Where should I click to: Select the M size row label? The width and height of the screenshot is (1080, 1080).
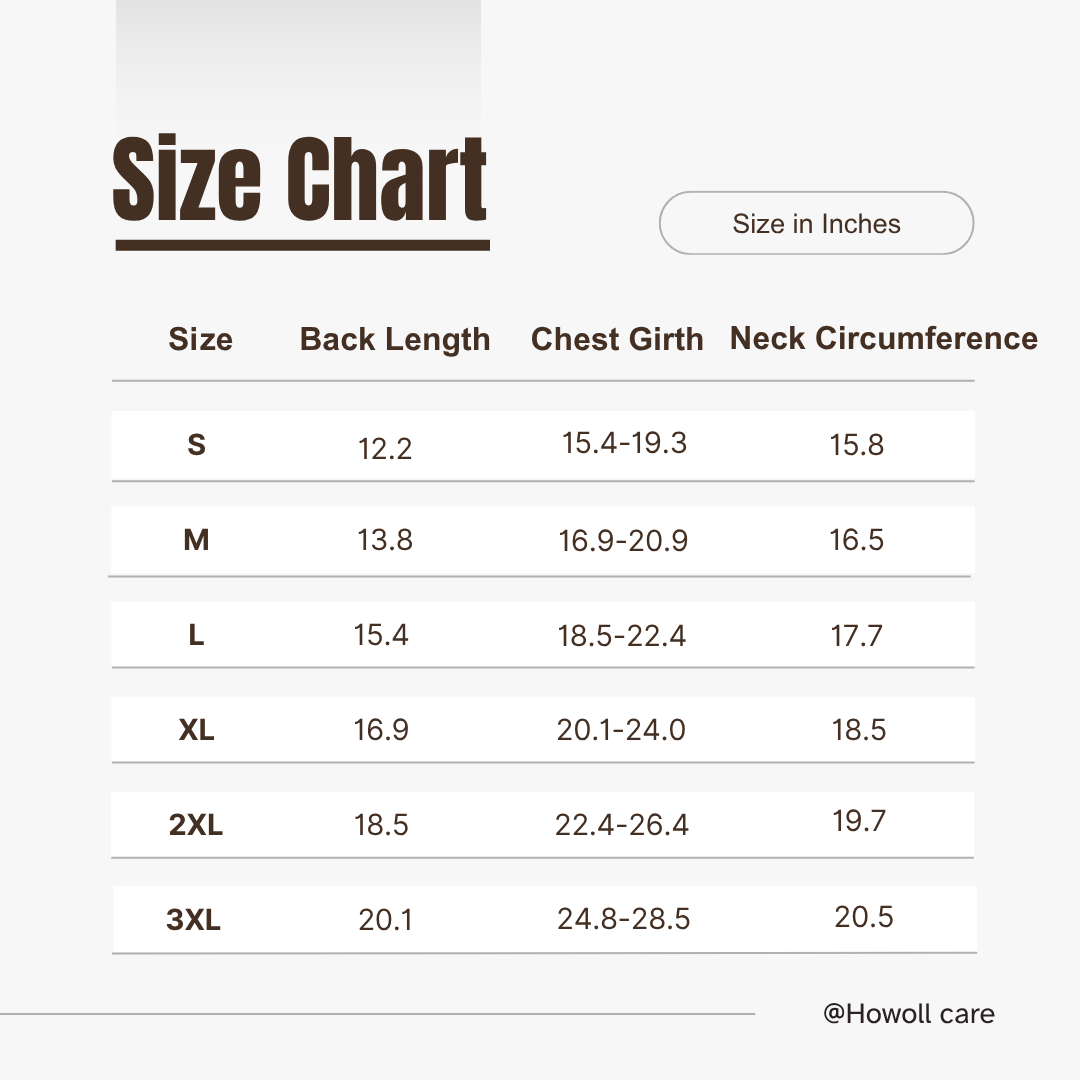(196, 540)
